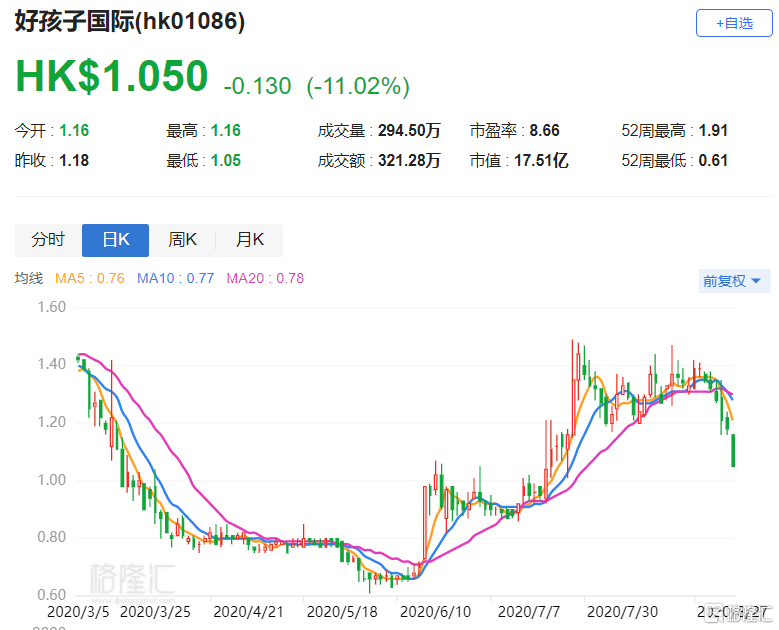Click the 最低 value 1.05
The width and height of the screenshot is (779, 630).
226,160
